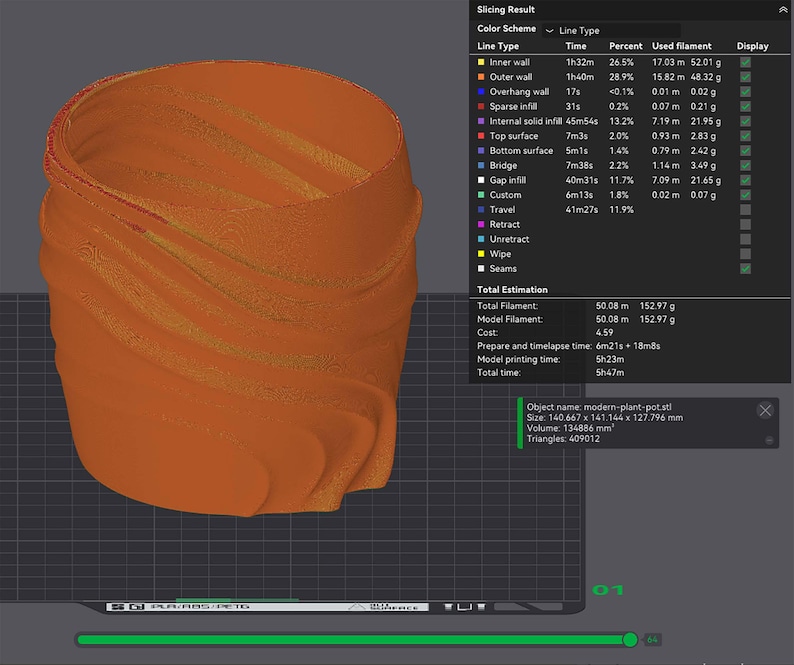Enable Retract display checkbox
Screen dimensions: 794x665
coord(745,224)
